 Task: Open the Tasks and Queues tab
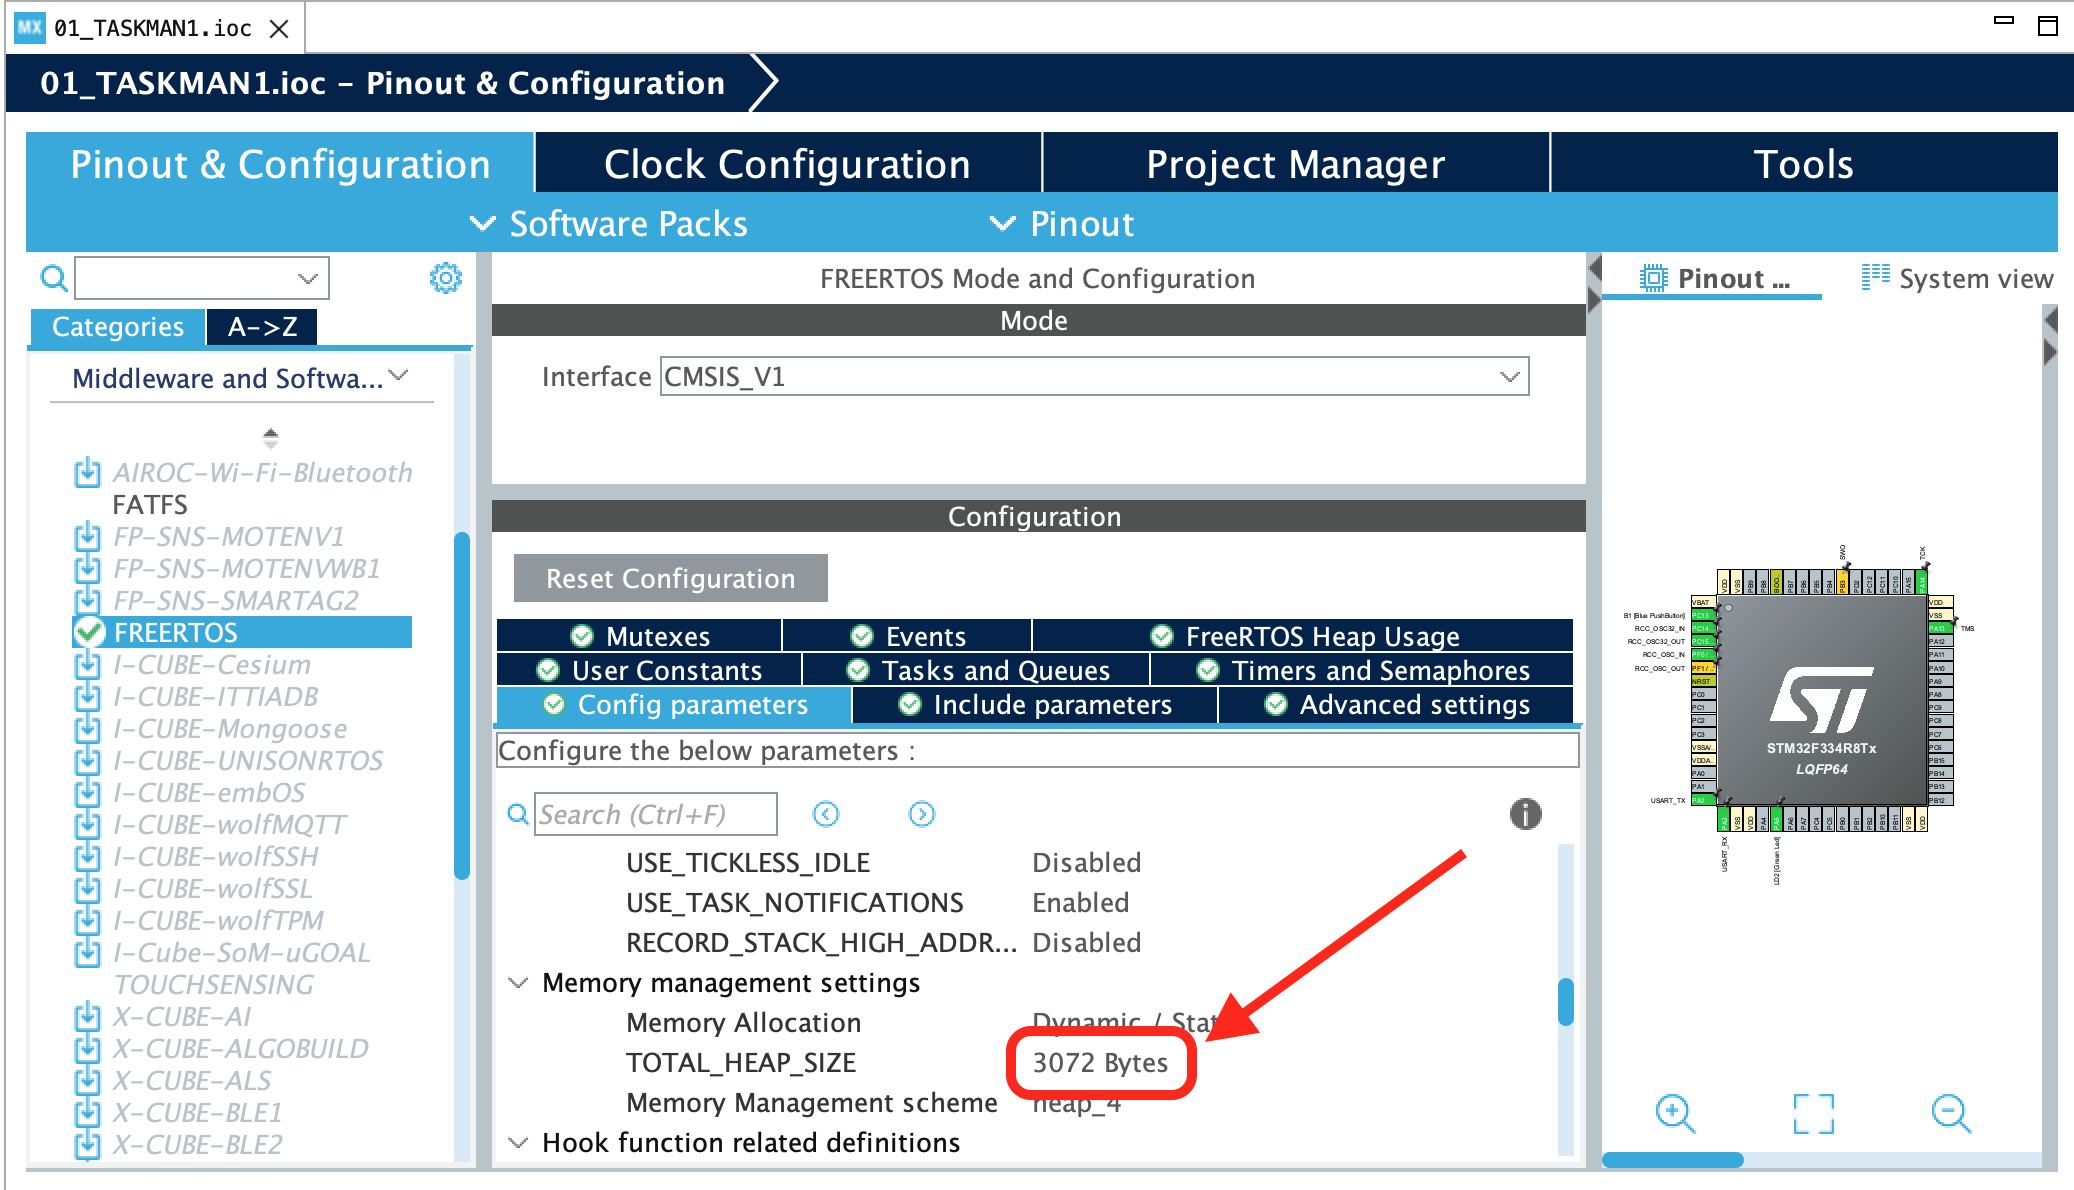[x=977, y=670]
